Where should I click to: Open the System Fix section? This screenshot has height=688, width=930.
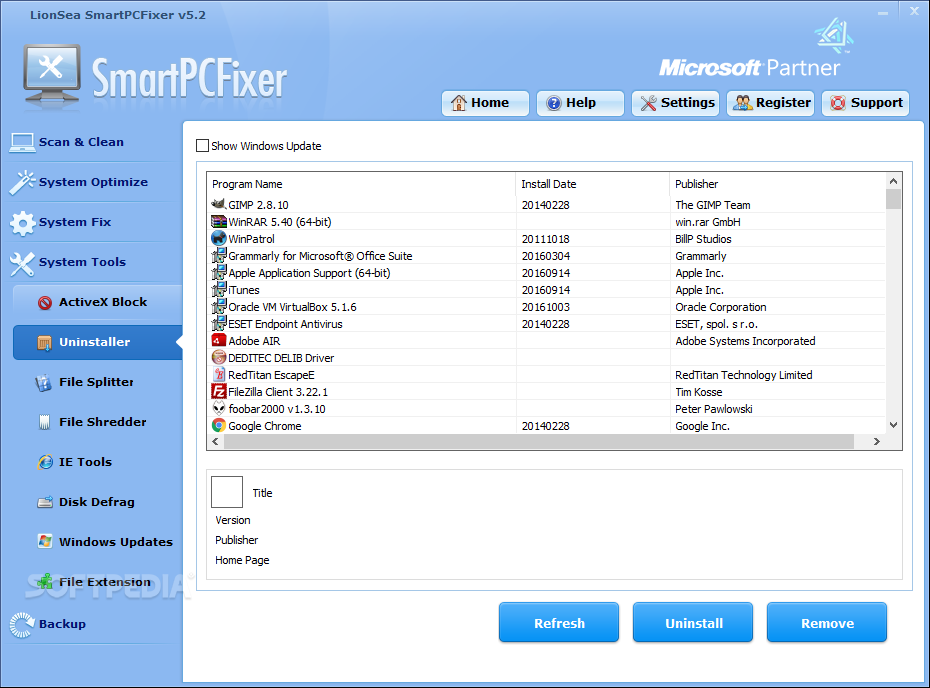(75, 222)
